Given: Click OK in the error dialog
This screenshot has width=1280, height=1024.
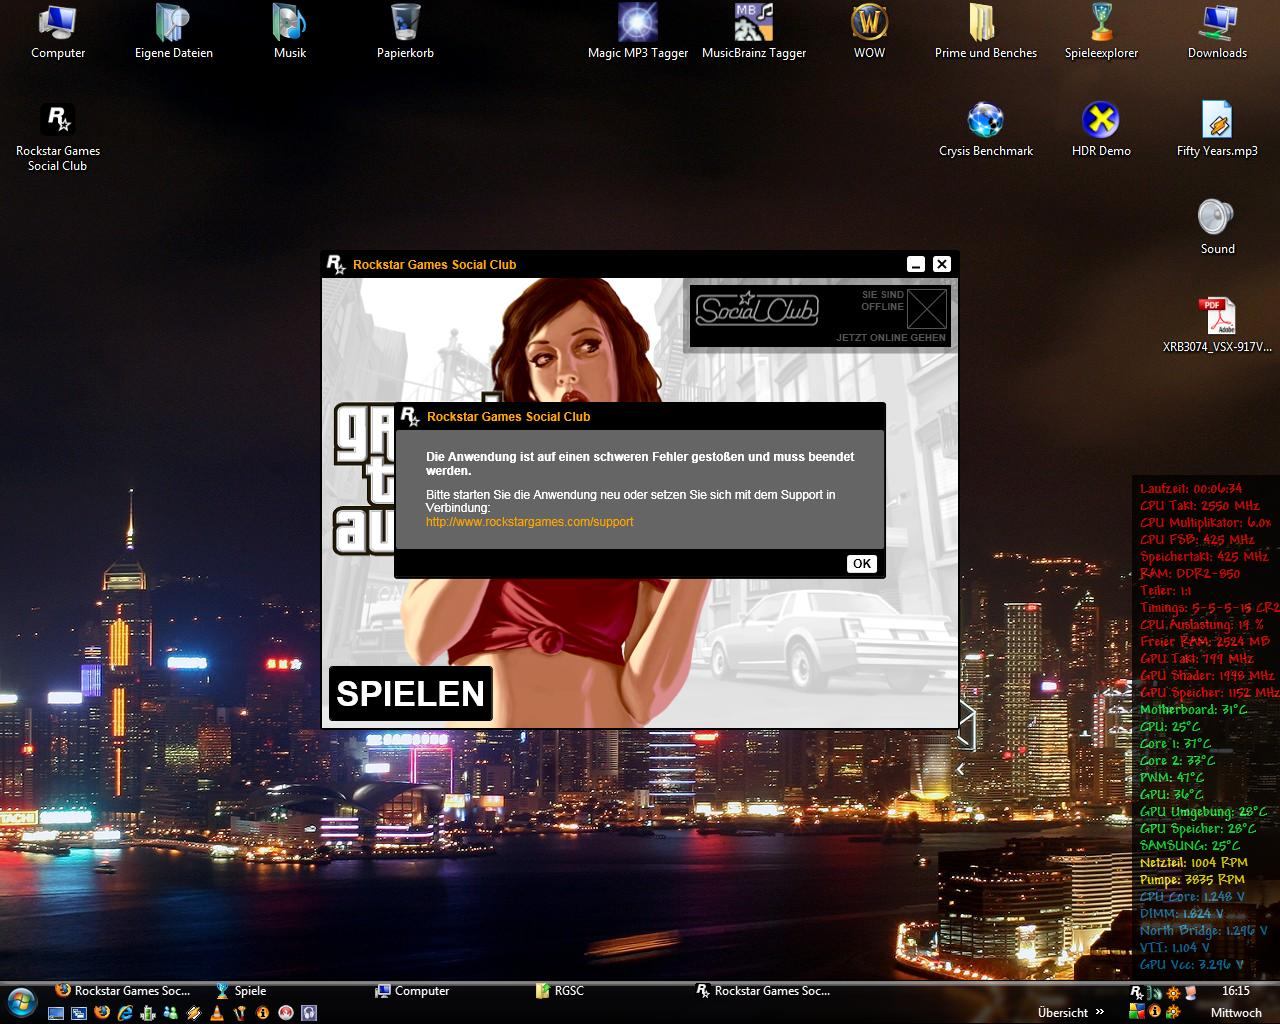Looking at the screenshot, I should [x=861, y=564].
